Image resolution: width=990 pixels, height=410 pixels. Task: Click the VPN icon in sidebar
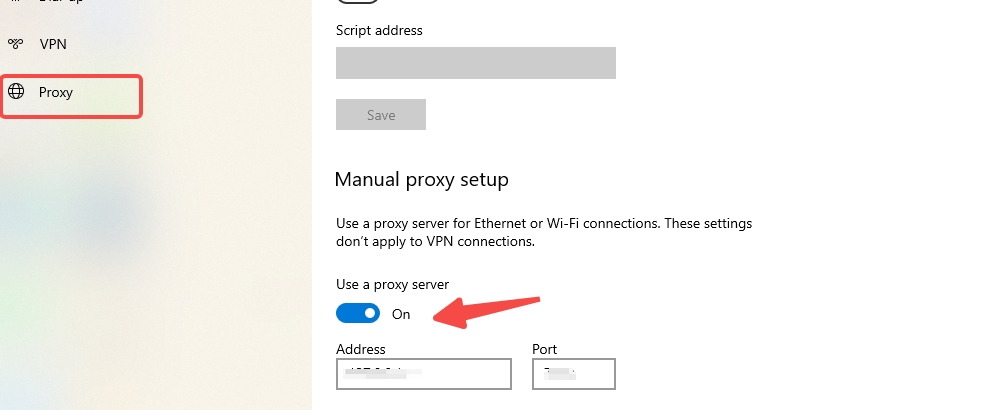pyautogui.click(x=15, y=44)
